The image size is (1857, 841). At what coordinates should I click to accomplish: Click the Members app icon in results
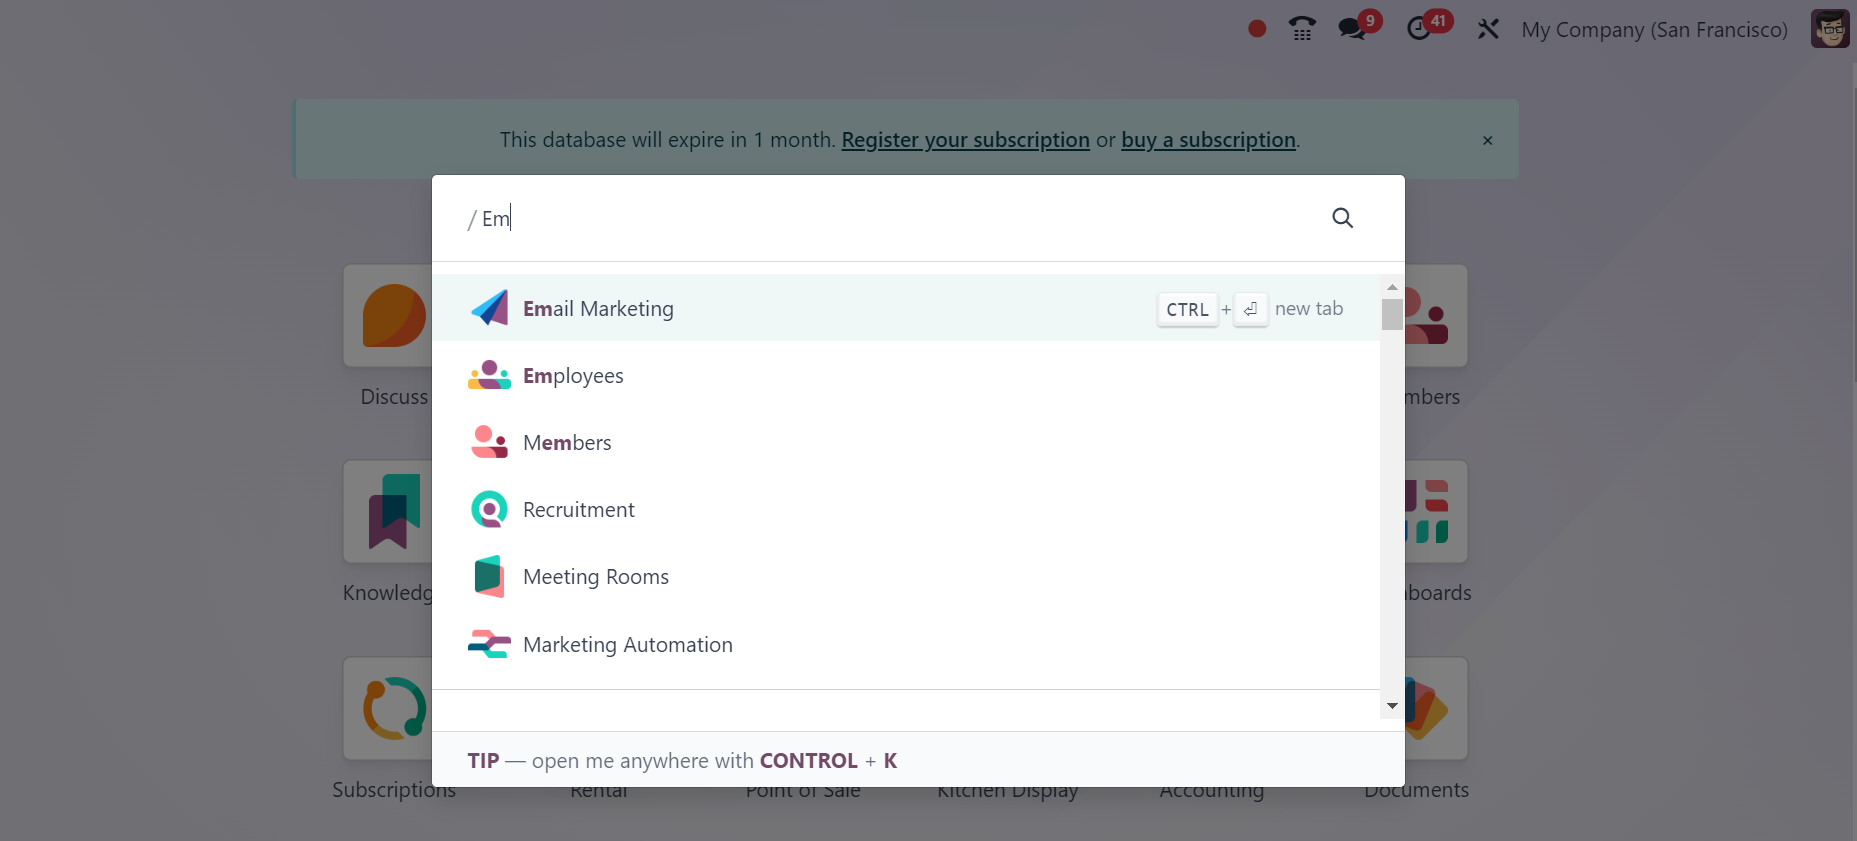(489, 442)
